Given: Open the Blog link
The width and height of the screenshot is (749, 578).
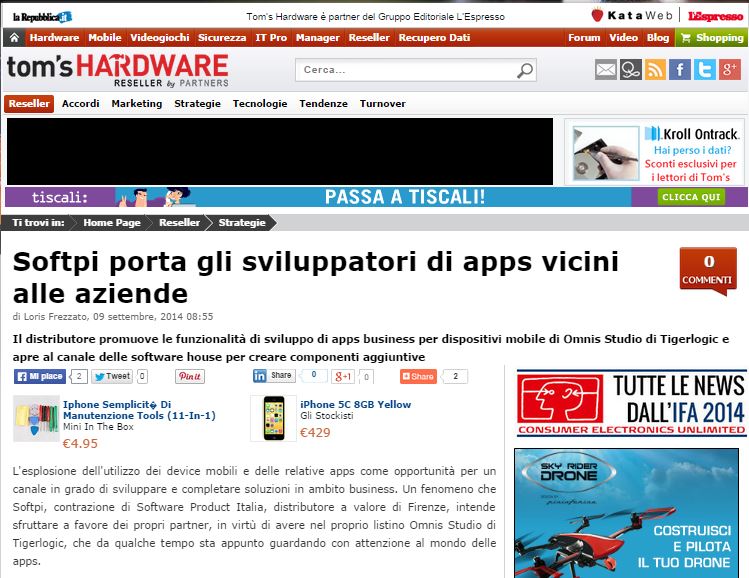Looking at the screenshot, I should [x=658, y=38].
